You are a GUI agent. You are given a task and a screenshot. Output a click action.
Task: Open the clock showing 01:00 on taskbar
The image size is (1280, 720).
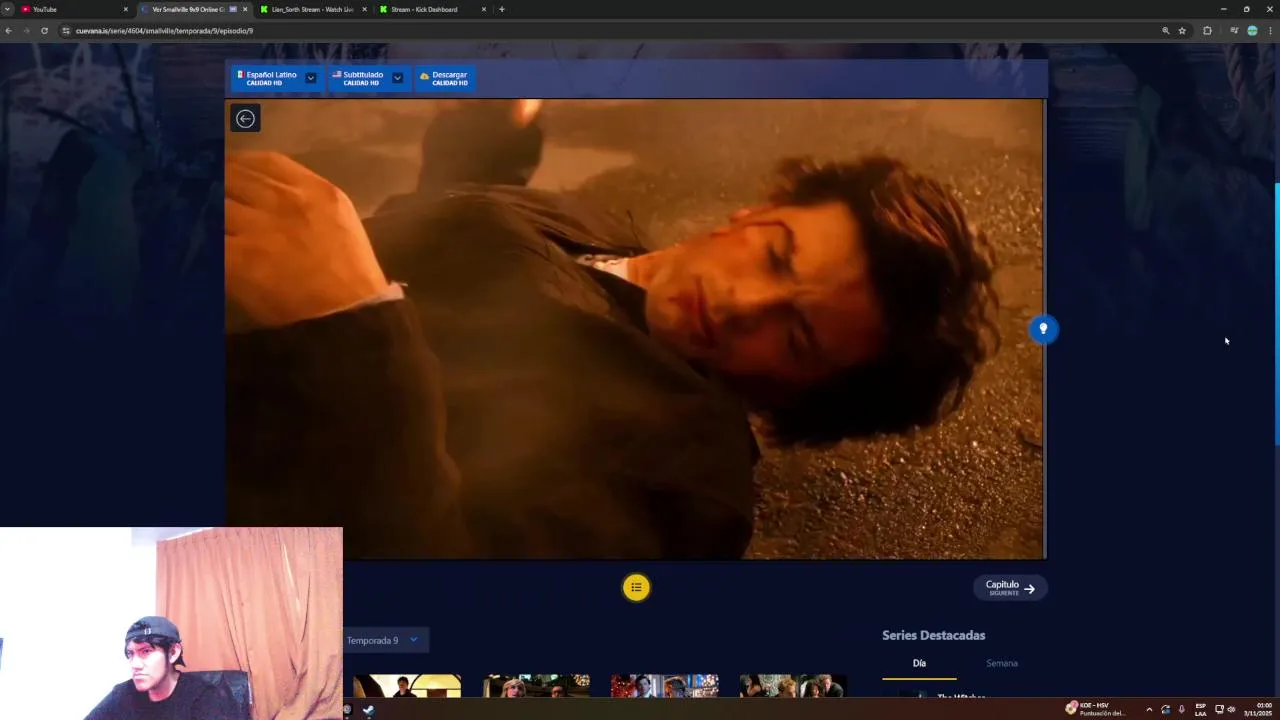pyautogui.click(x=1258, y=709)
